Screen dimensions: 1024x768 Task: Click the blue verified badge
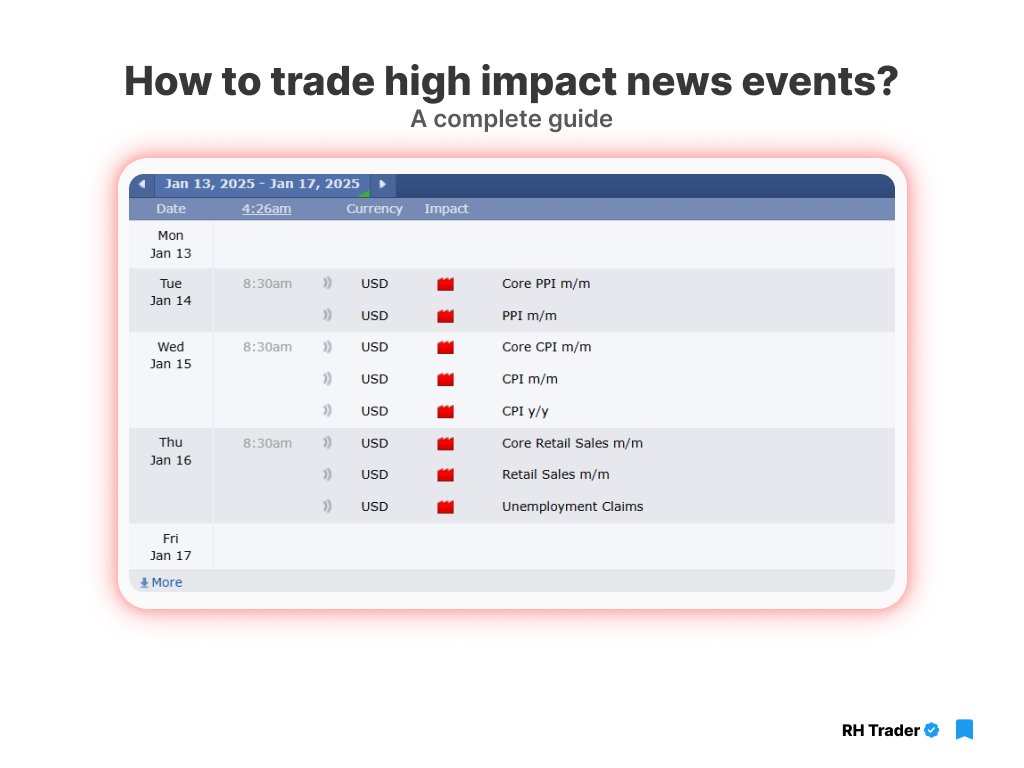[932, 730]
